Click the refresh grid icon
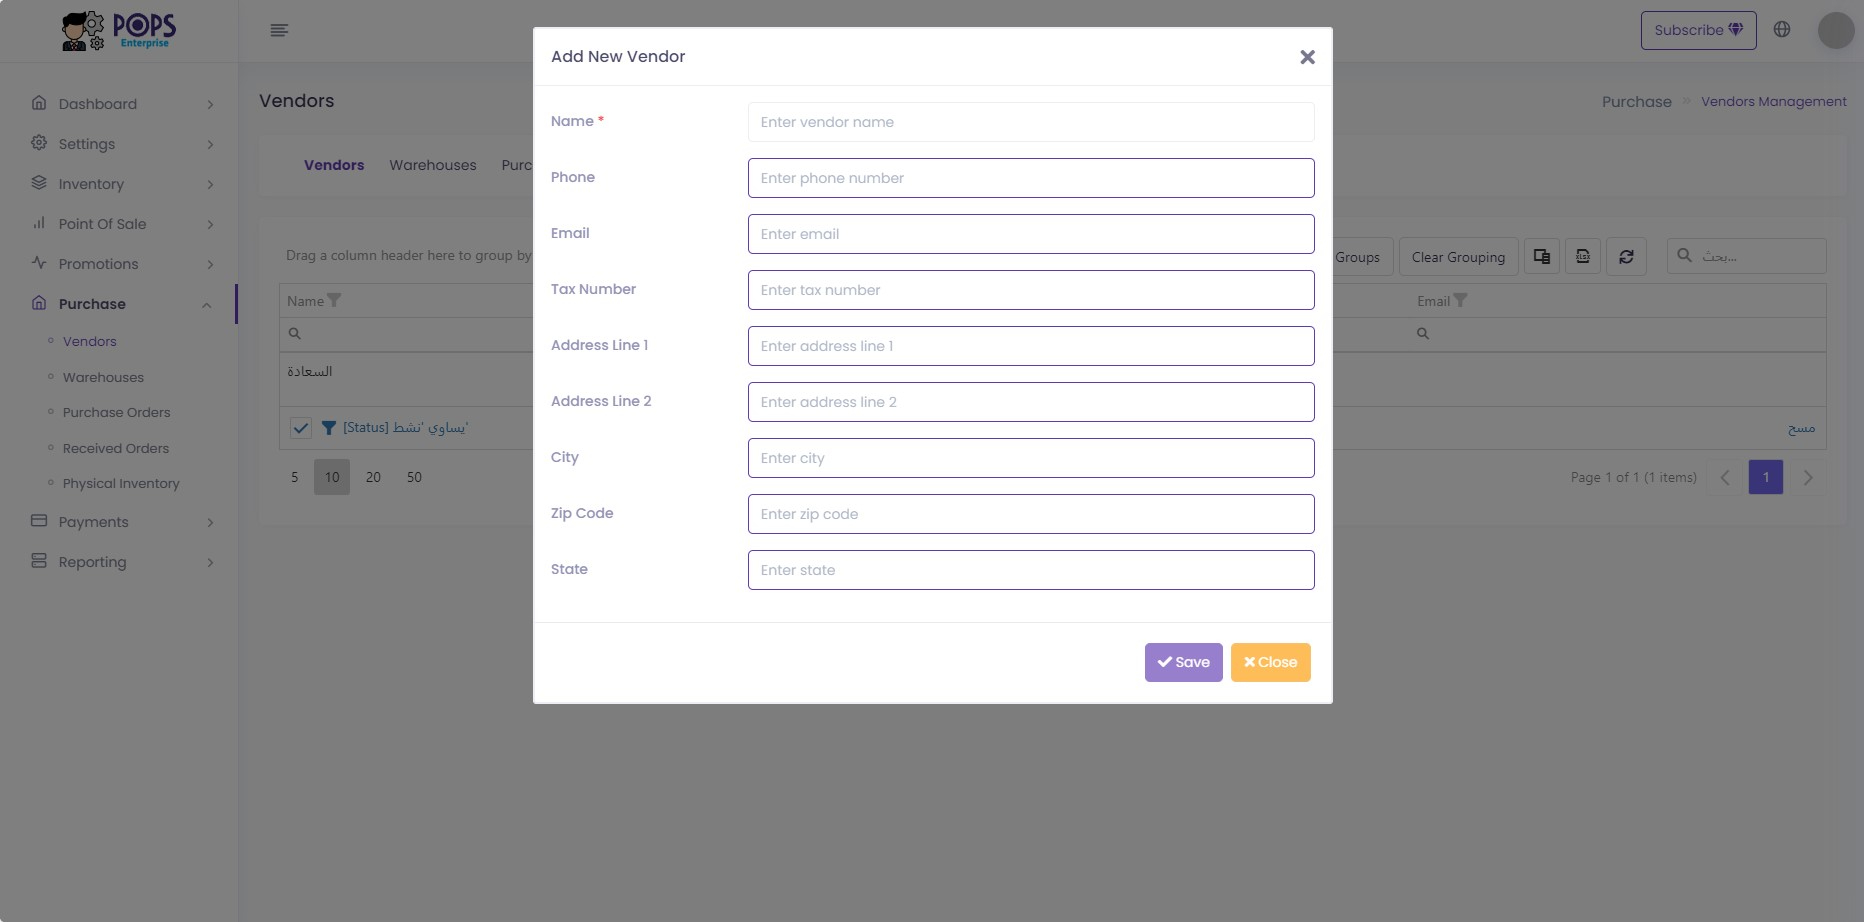This screenshot has width=1864, height=922. 1626,257
